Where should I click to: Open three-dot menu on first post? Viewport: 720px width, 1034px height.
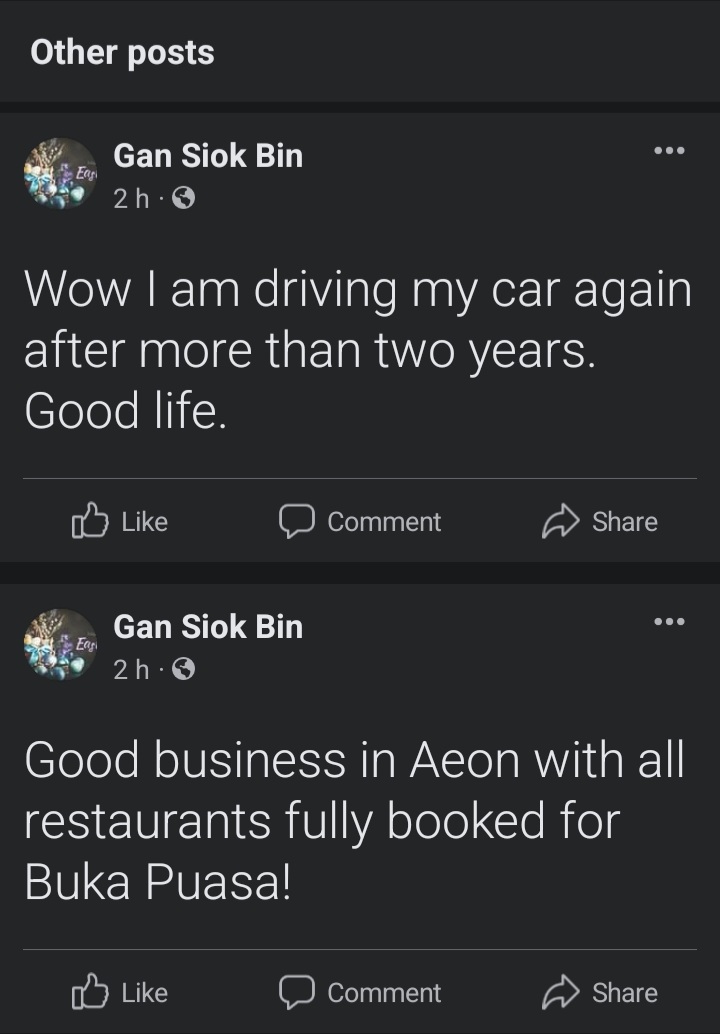coord(669,151)
